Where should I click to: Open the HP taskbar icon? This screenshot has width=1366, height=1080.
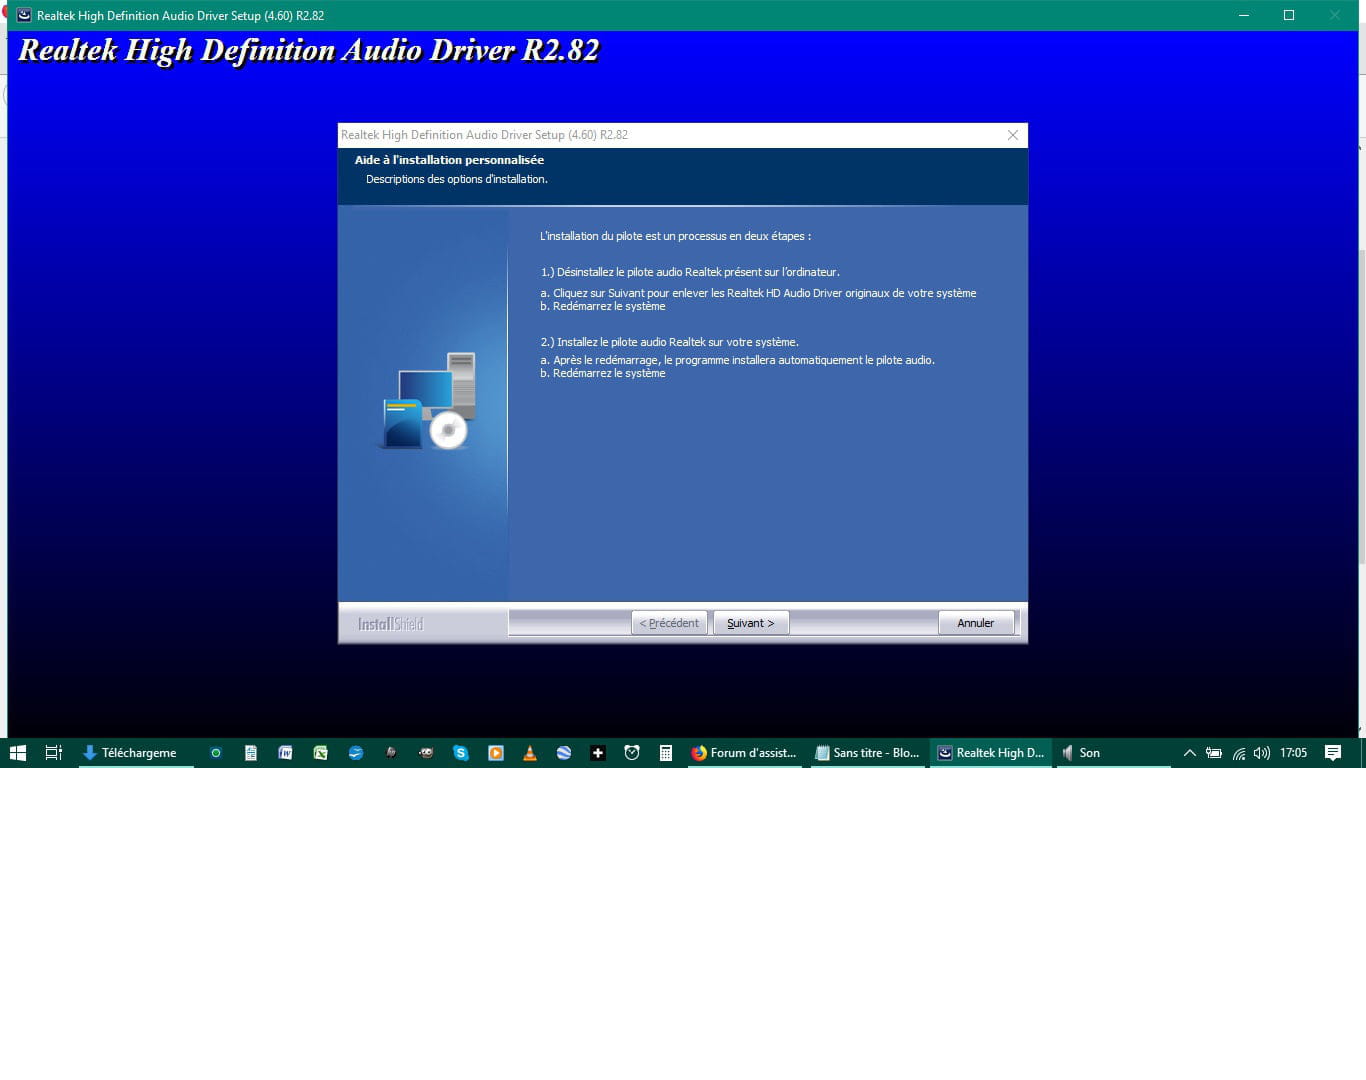391,753
